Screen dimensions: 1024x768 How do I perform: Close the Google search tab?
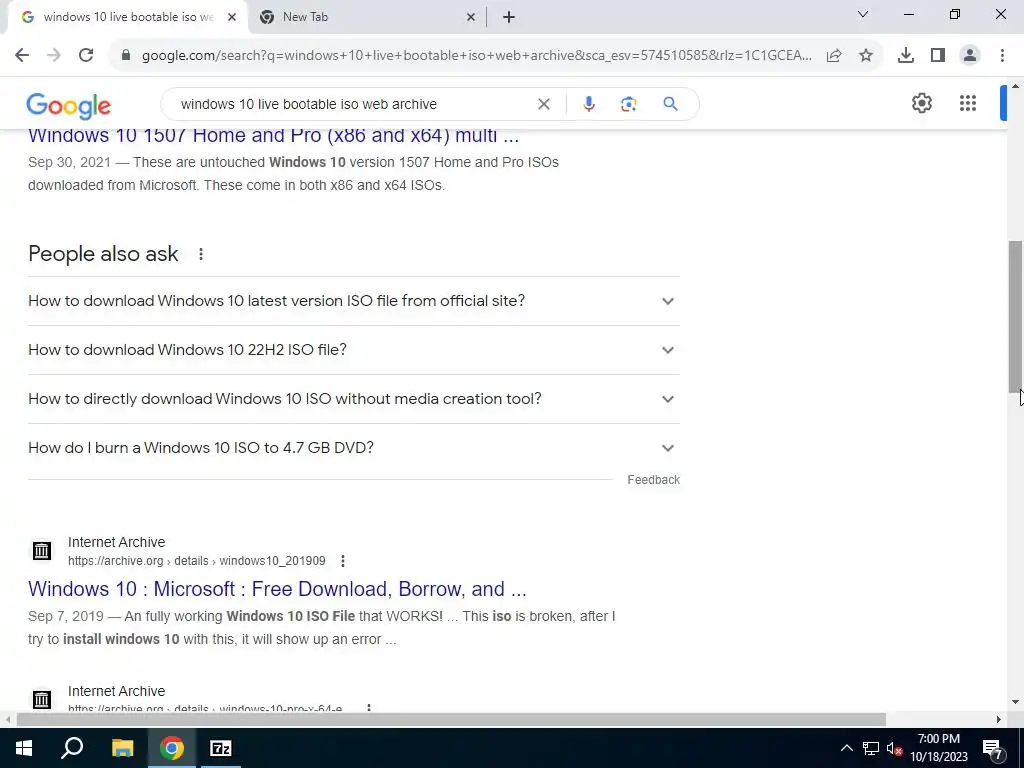(232, 18)
